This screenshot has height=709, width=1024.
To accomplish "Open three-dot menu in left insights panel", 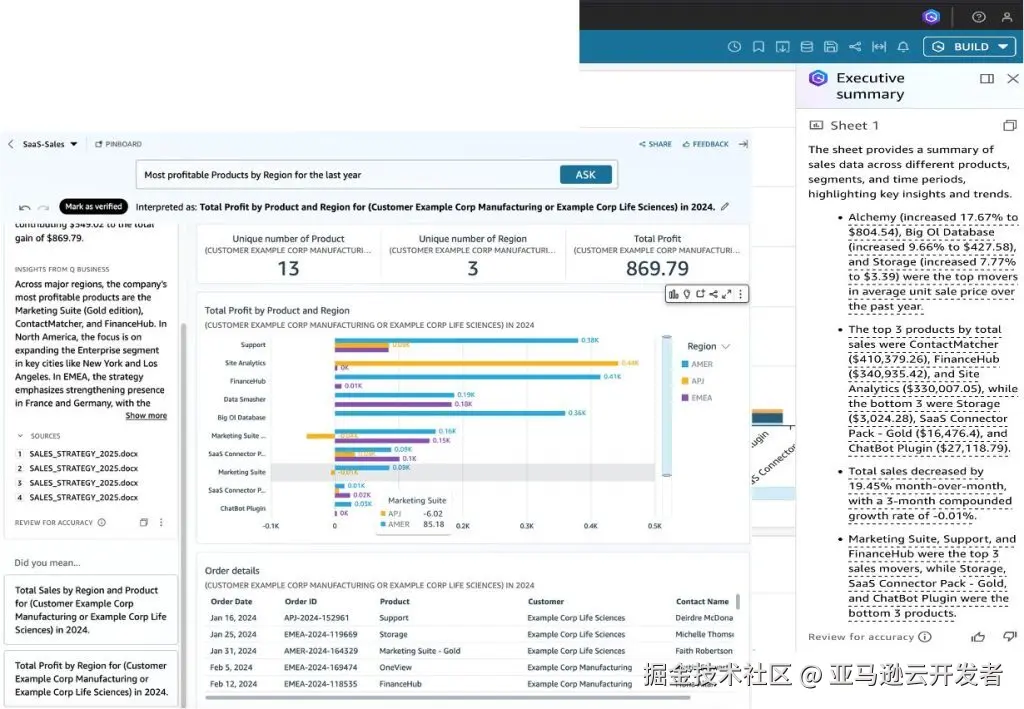I will tap(161, 522).
